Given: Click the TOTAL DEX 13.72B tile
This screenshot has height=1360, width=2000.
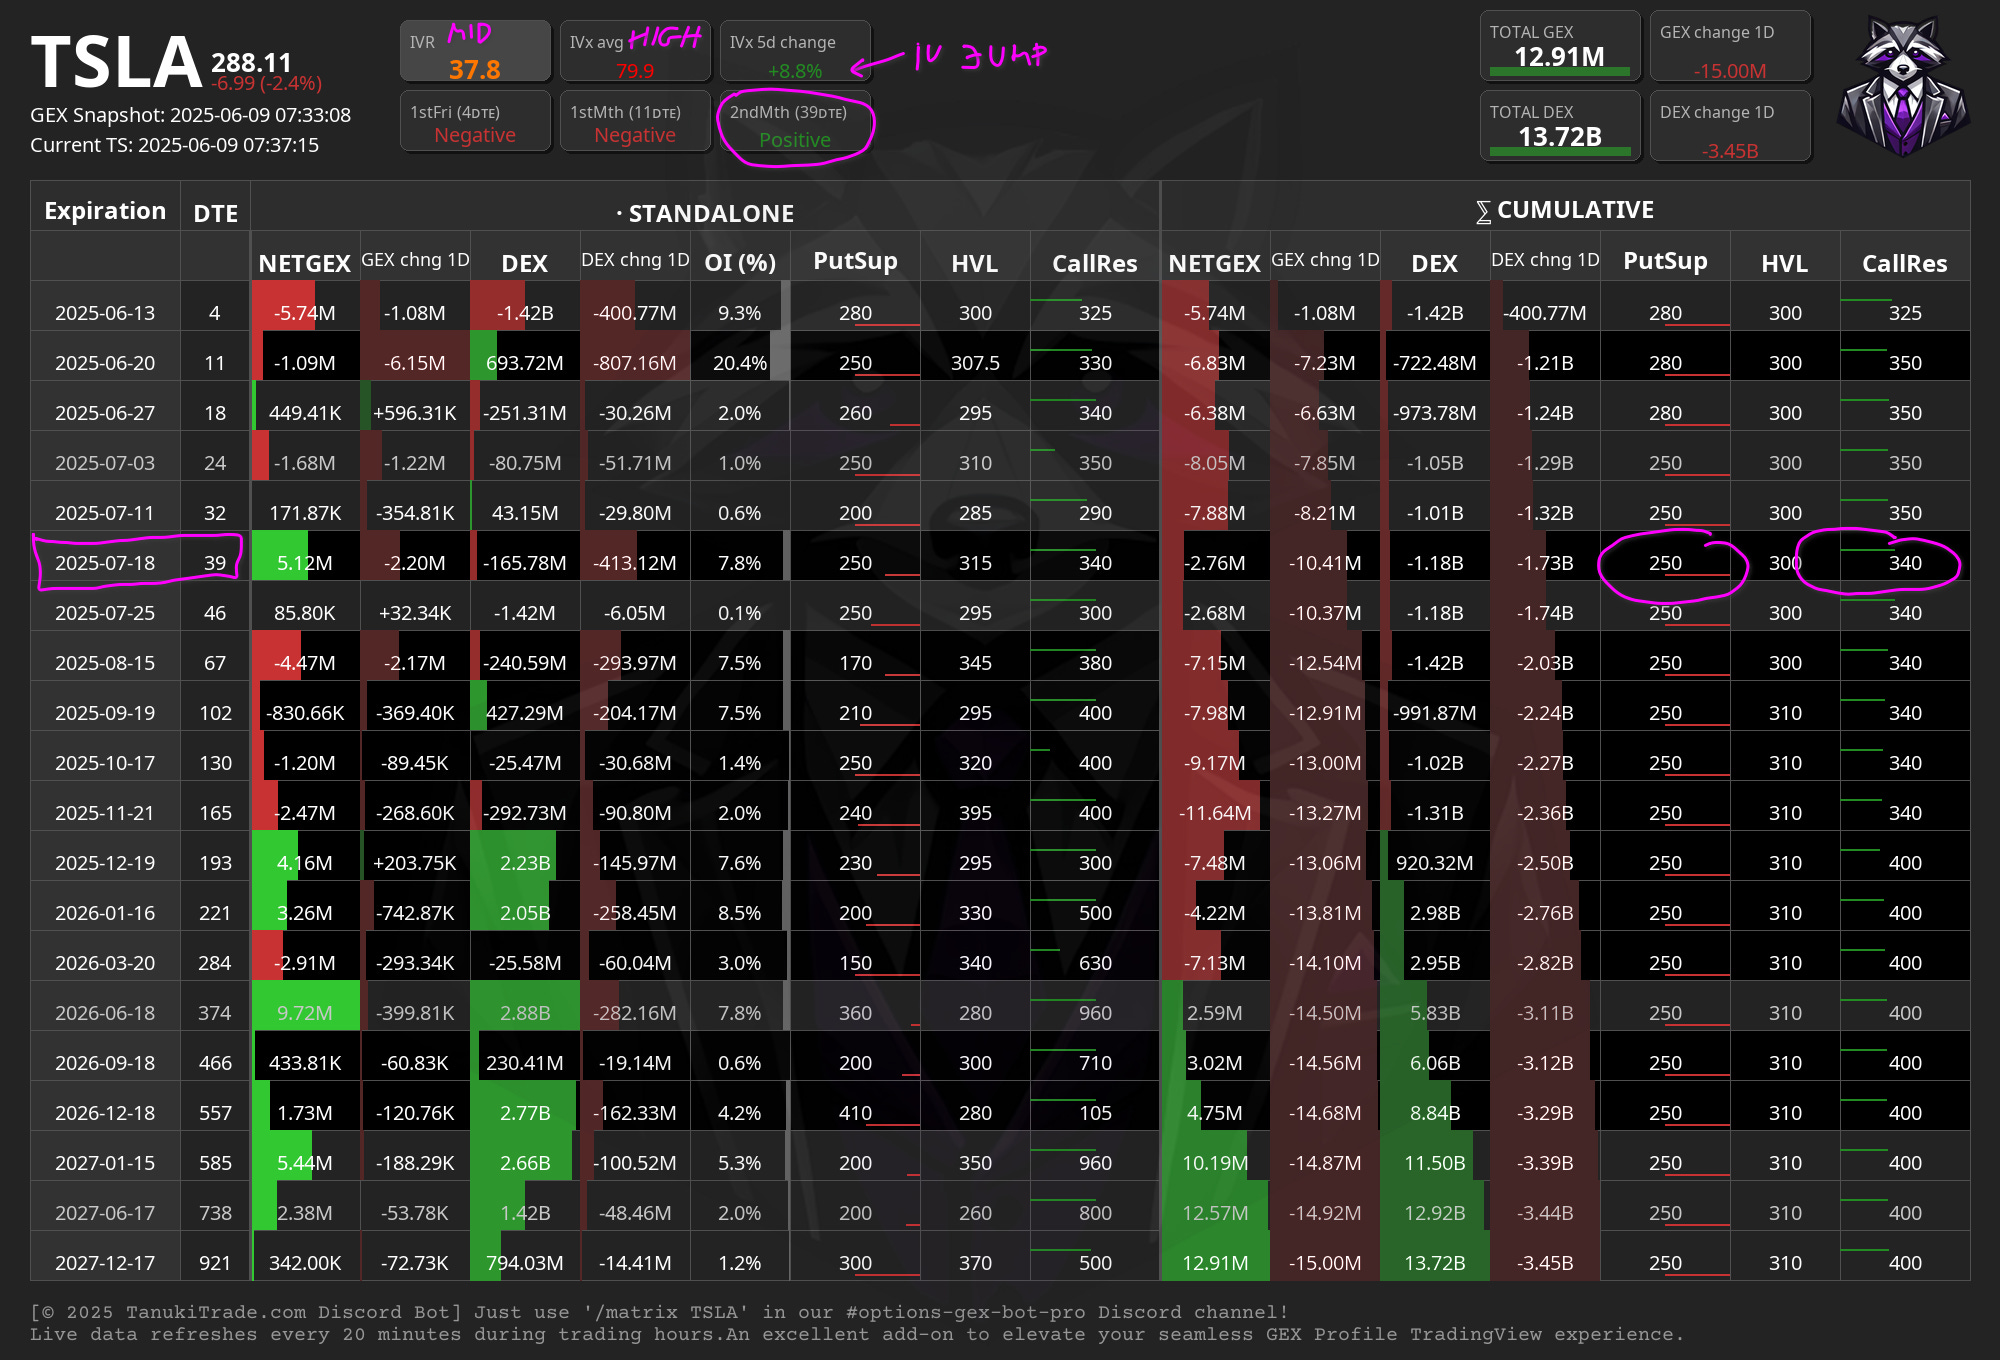Looking at the screenshot, I should coord(1560,126).
